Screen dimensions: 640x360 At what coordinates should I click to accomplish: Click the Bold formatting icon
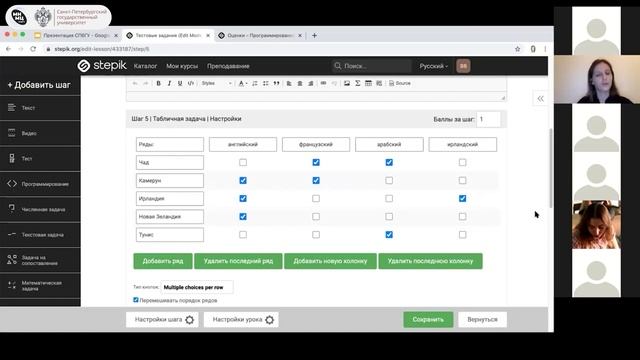pos(158,83)
